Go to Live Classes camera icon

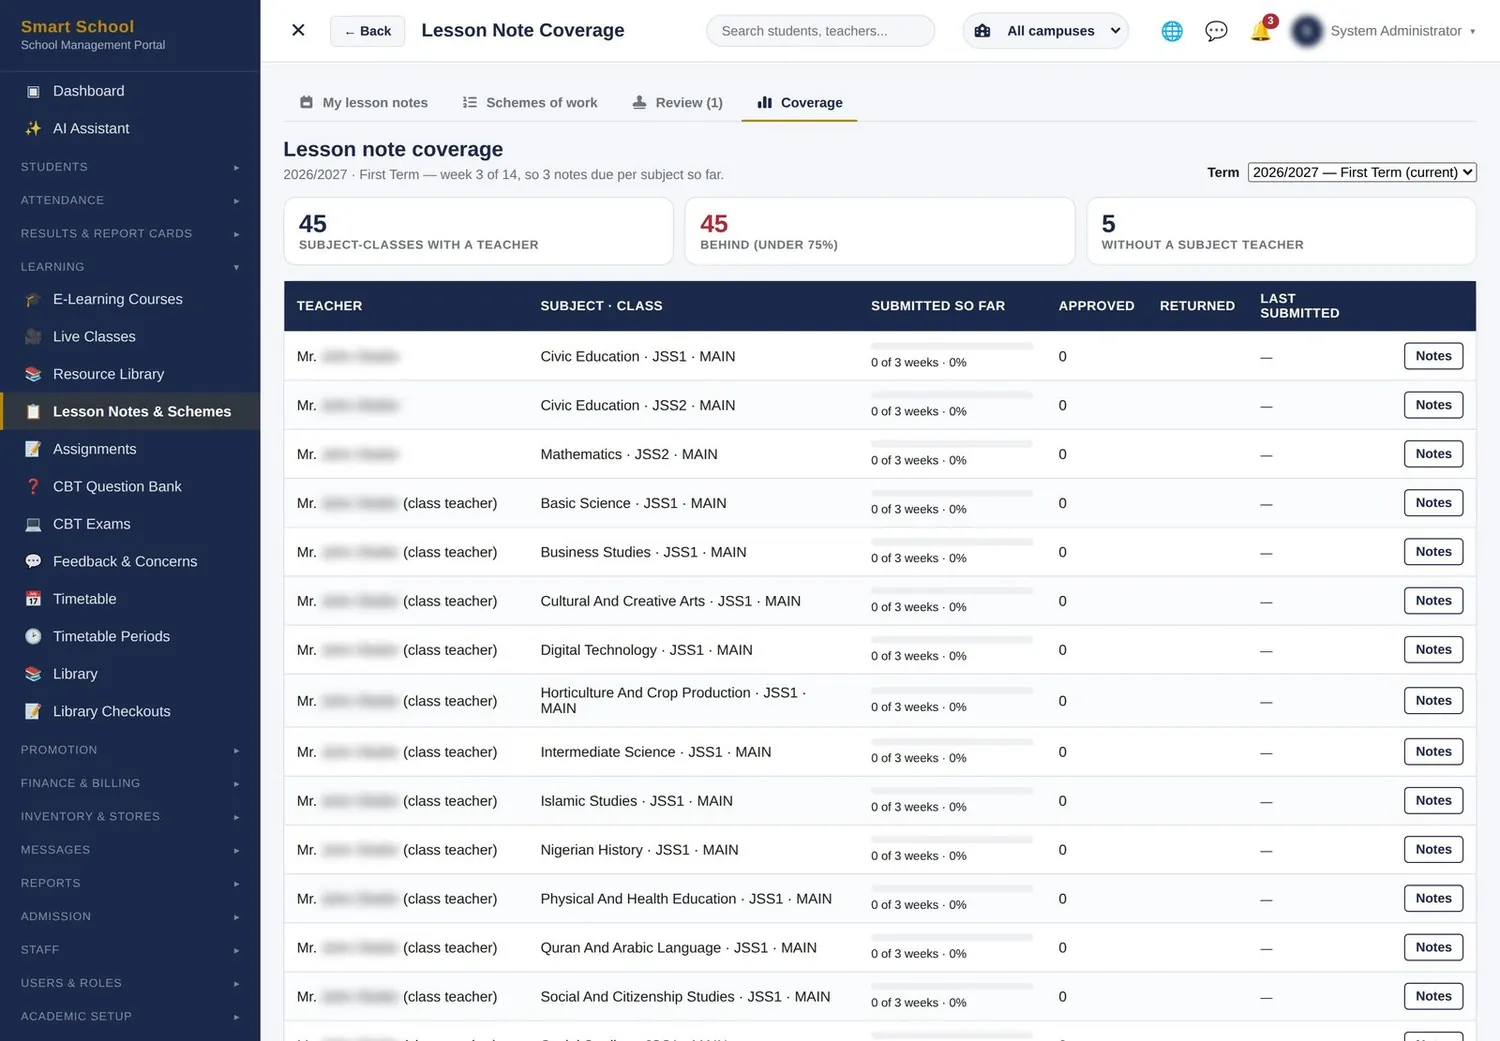click(33, 337)
